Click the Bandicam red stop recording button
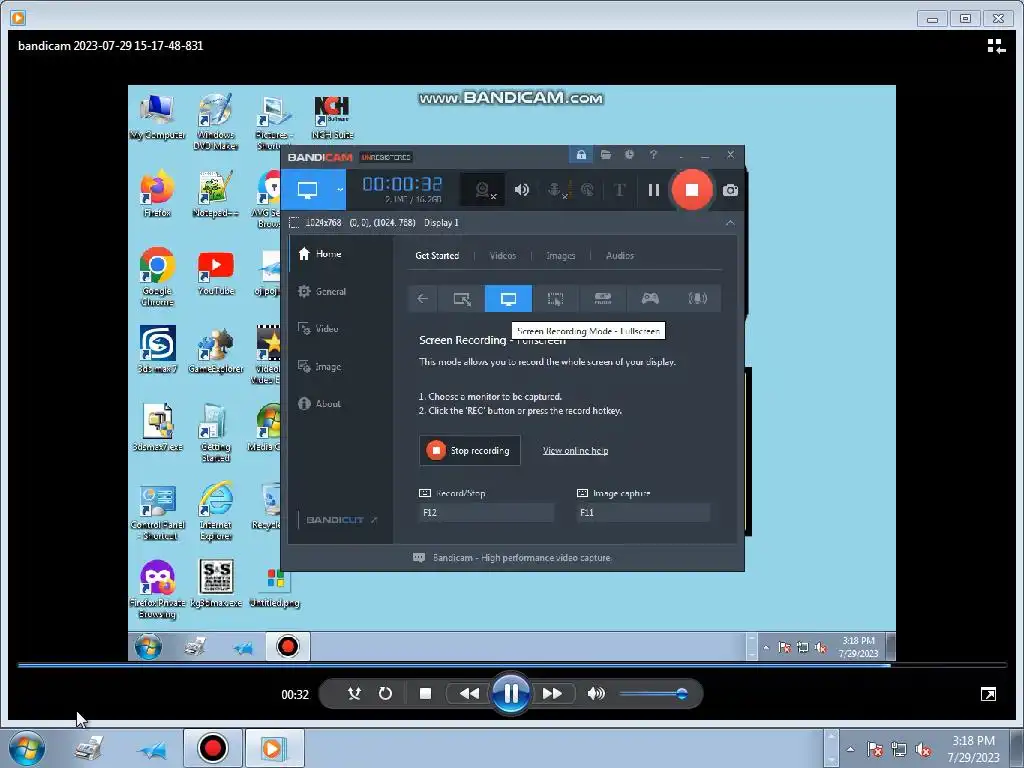This screenshot has height=768, width=1024. click(692, 190)
